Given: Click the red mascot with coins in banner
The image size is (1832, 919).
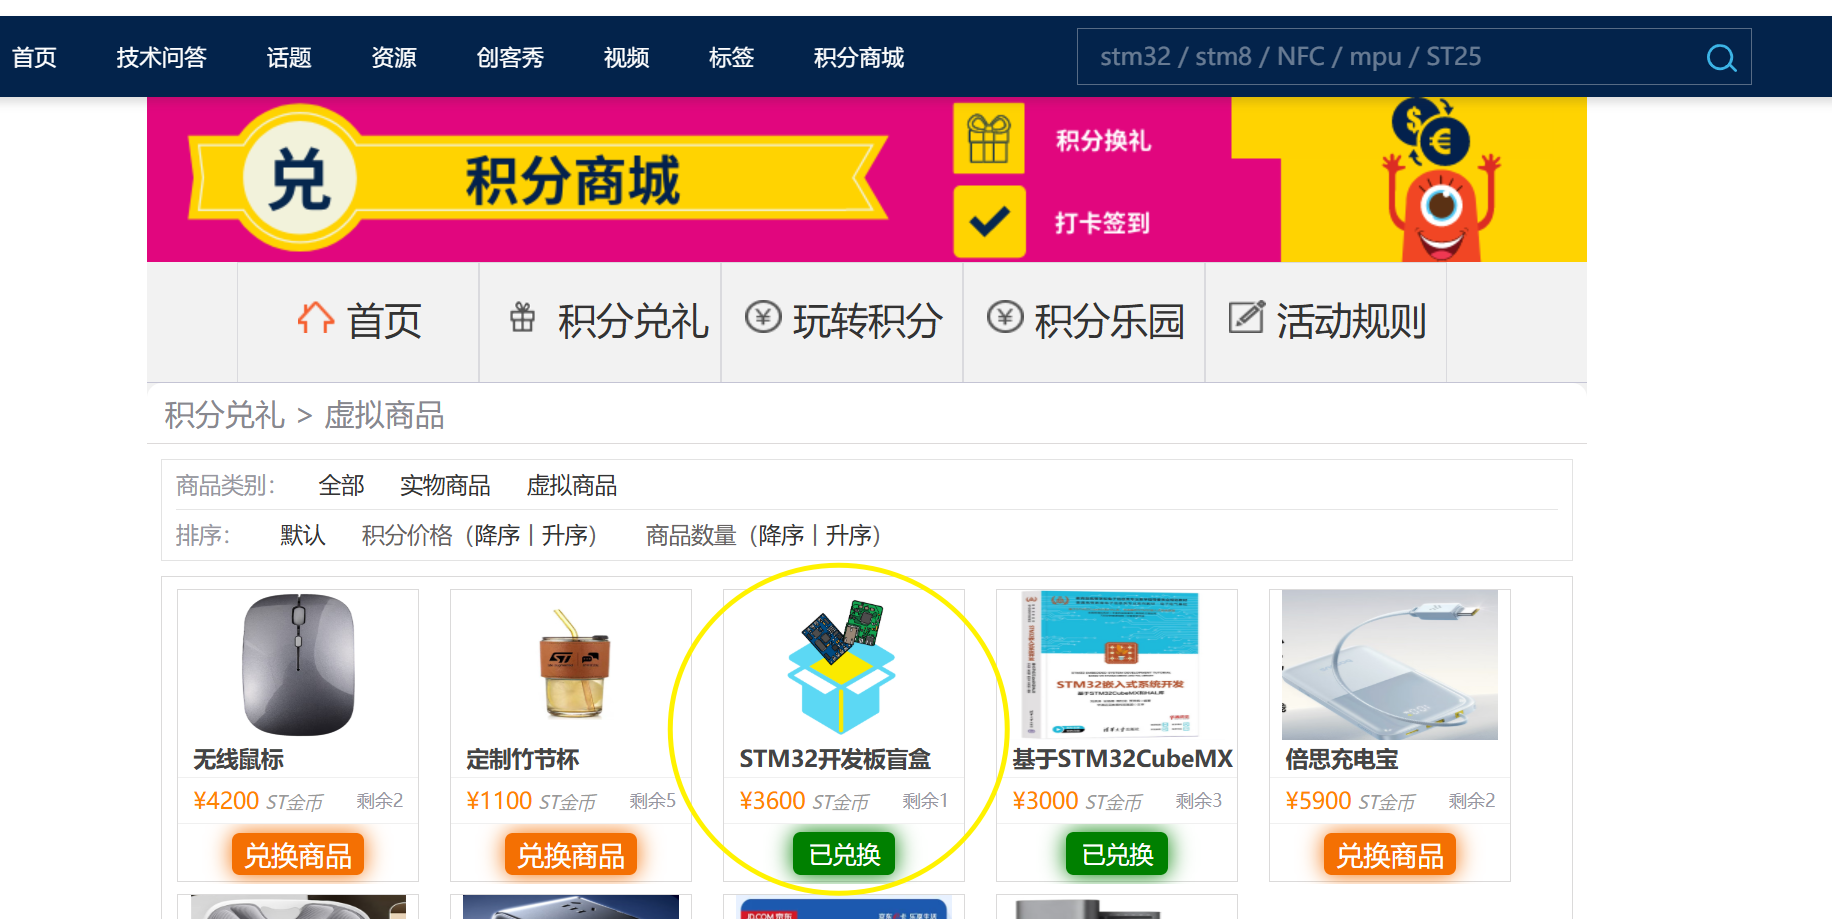Looking at the screenshot, I should coord(1440,180).
